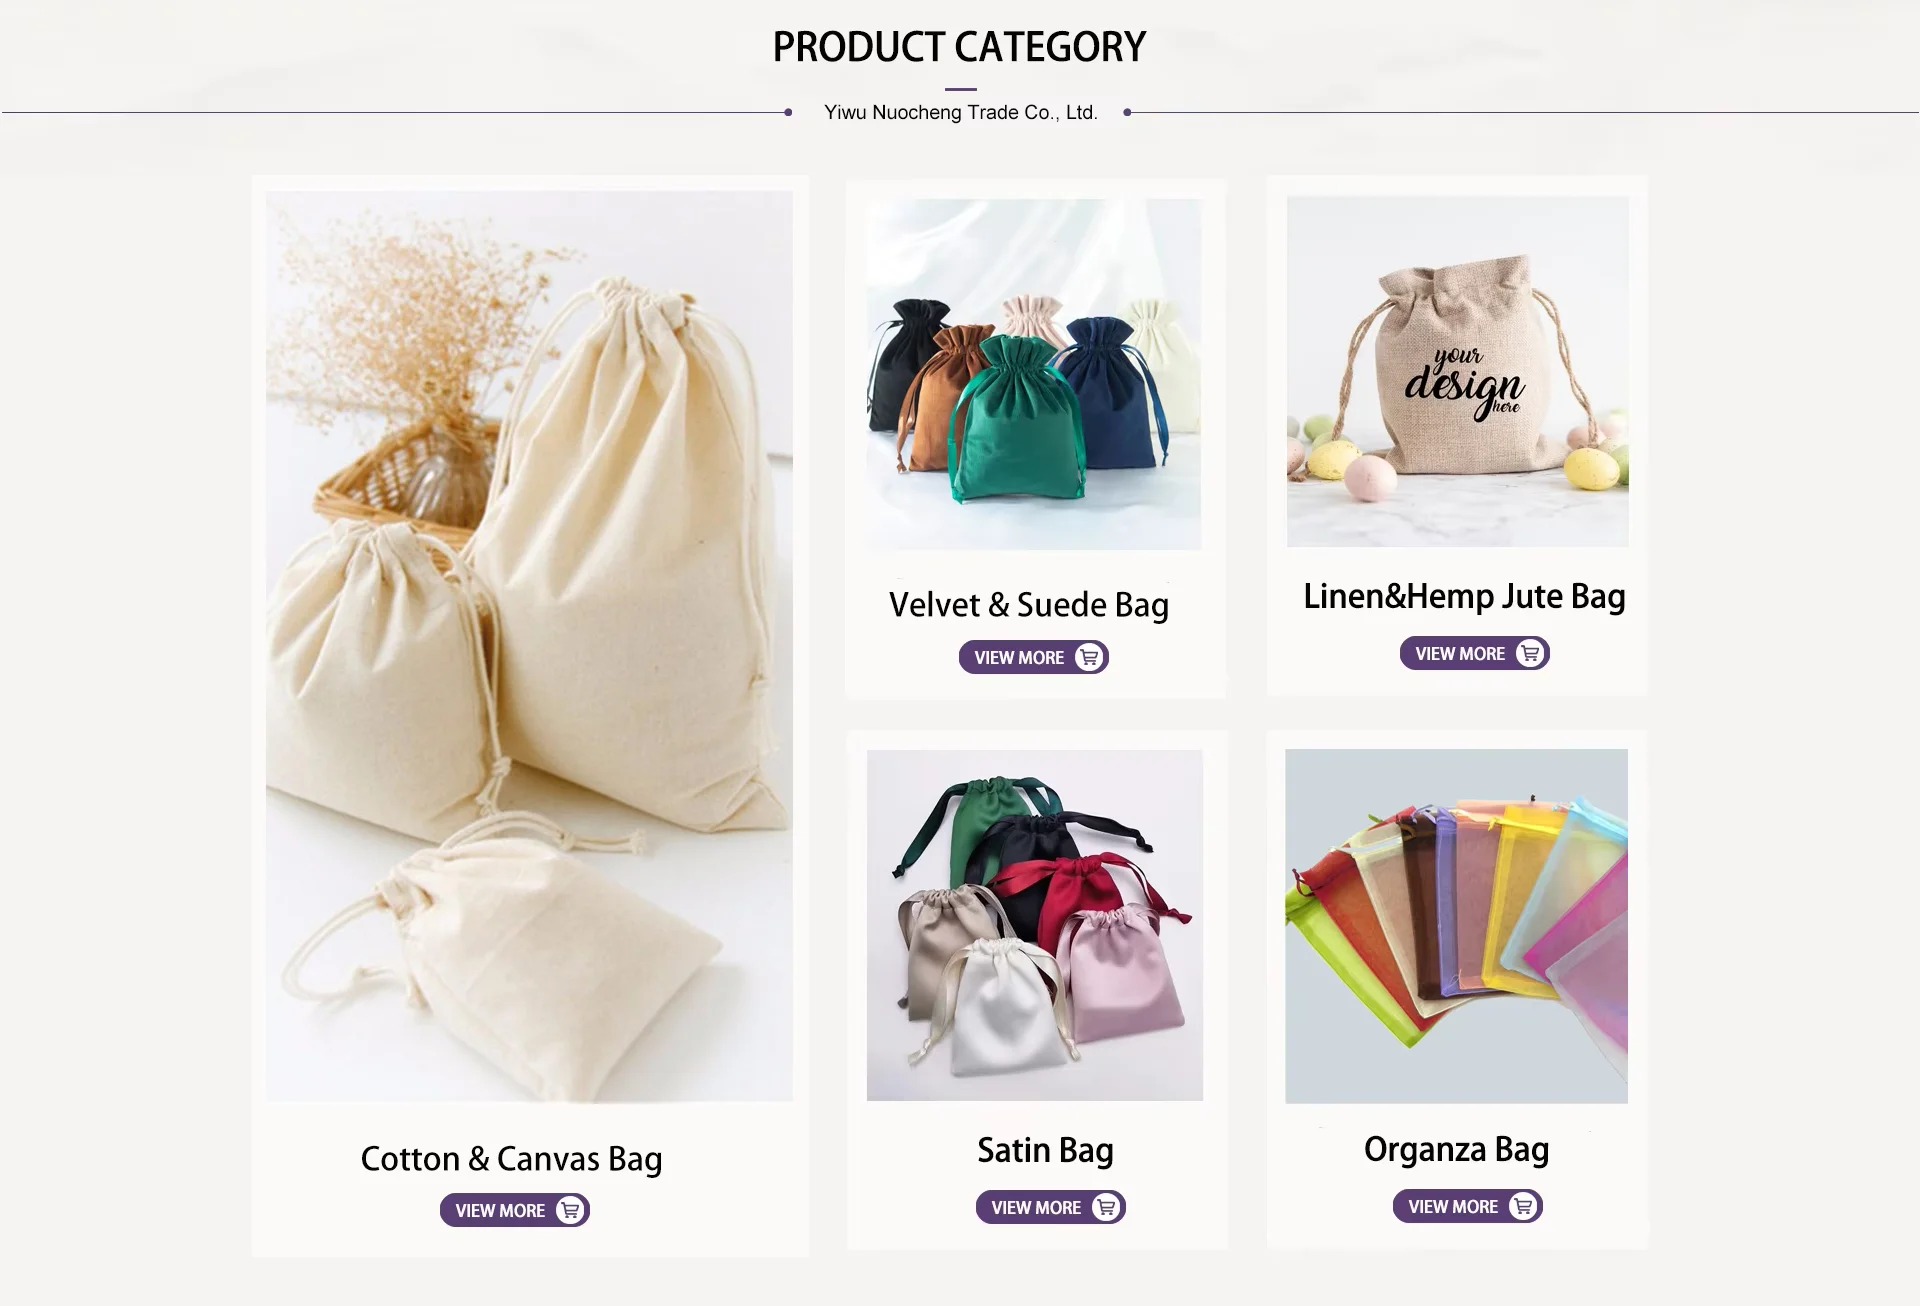View more Velvet & Suede Bag products
The height and width of the screenshot is (1306, 1920).
(1033, 657)
